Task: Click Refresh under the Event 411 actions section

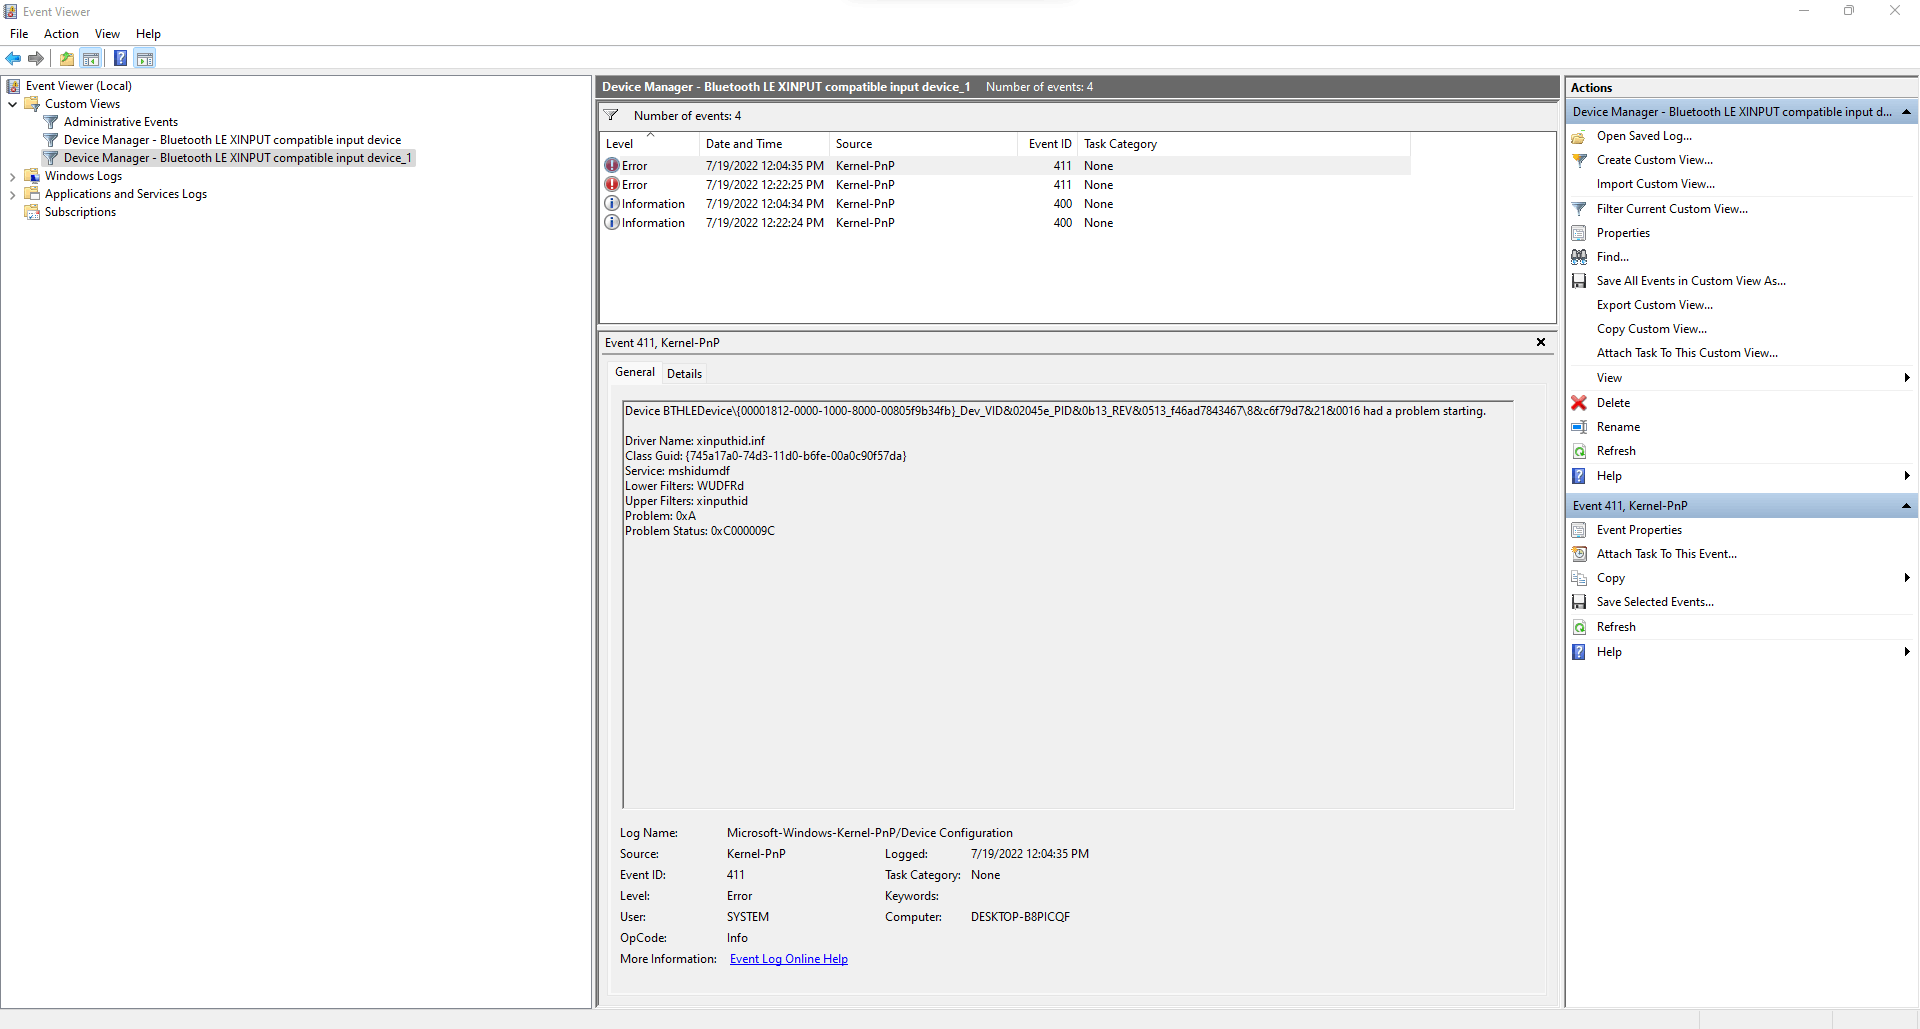Action: pyautogui.click(x=1616, y=627)
